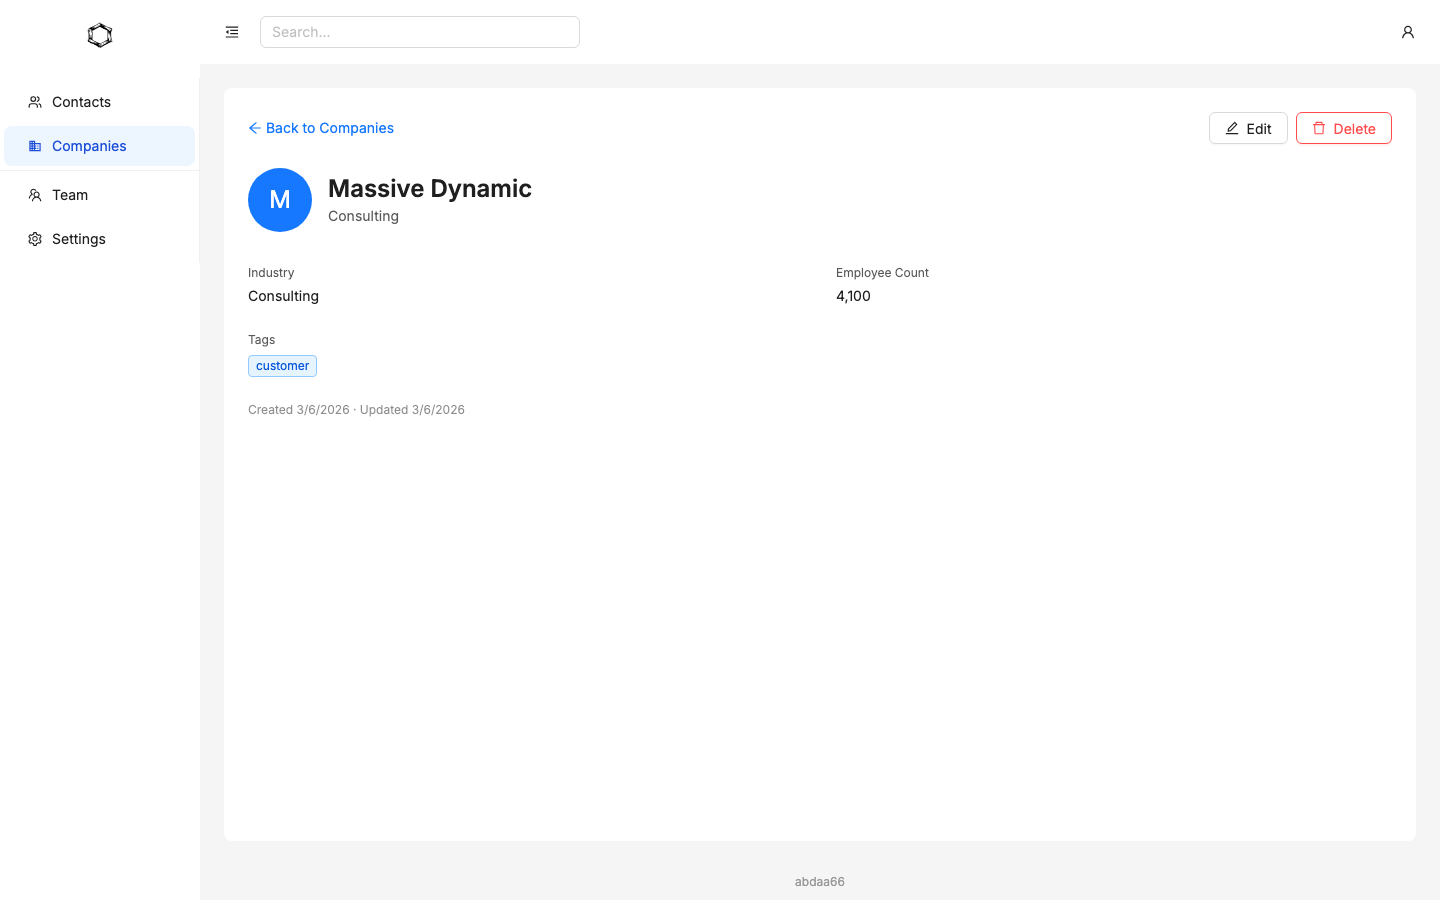The height and width of the screenshot is (900, 1440).
Task: Select Companies in the sidebar
Action: click(100, 146)
